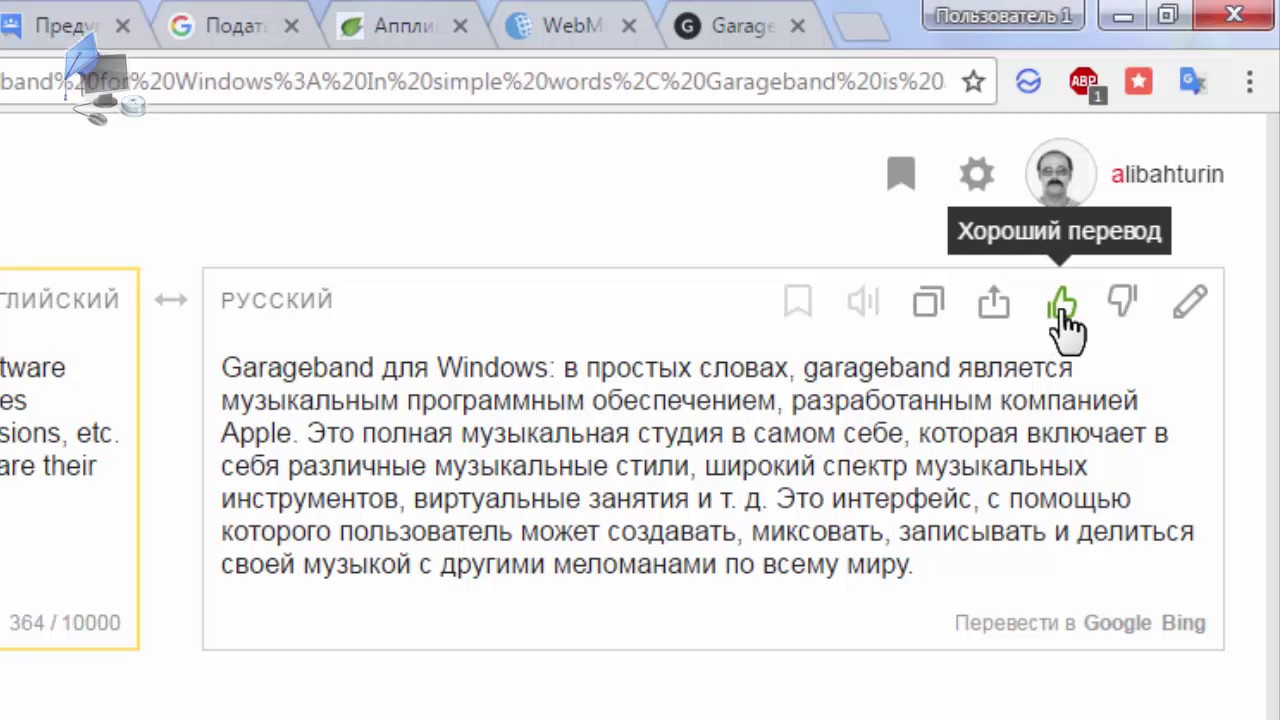Listen to the Russian translation

coord(863,301)
